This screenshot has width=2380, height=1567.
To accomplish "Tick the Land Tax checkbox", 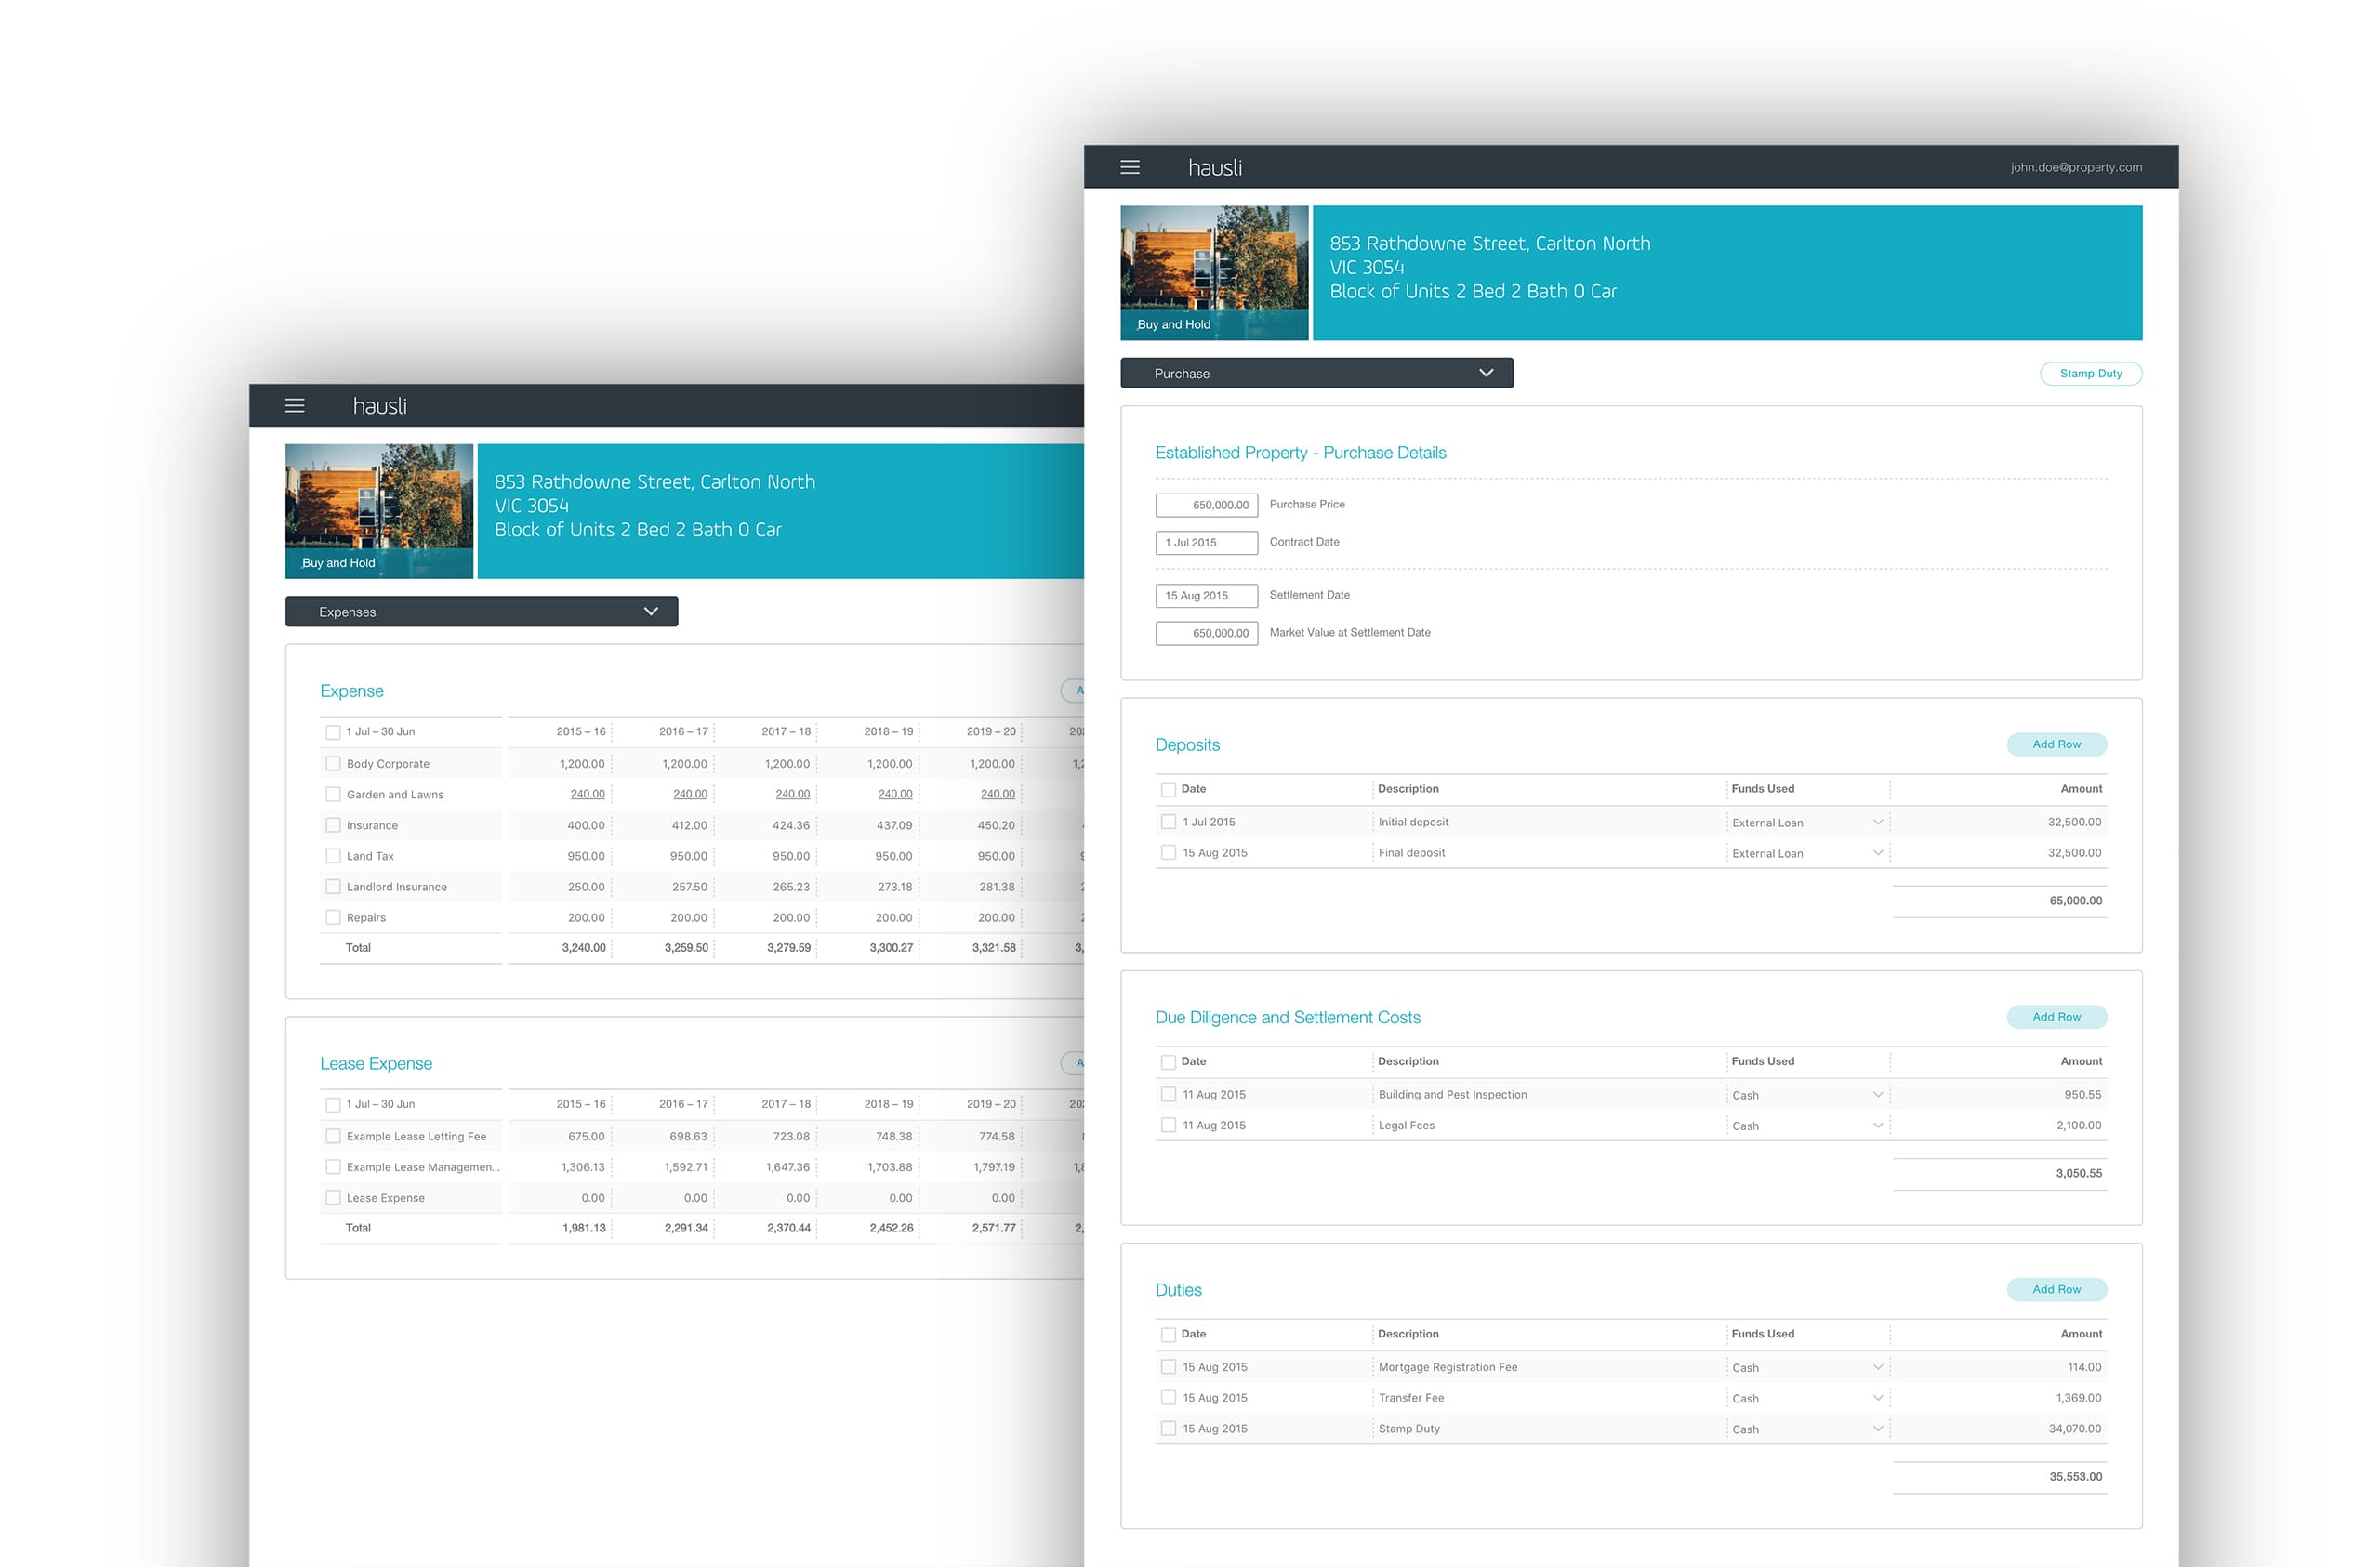I will click(x=333, y=856).
